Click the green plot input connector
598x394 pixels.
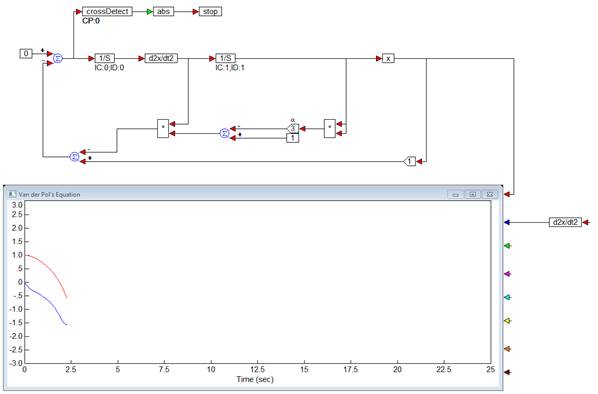pyautogui.click(x=507, y=246)
